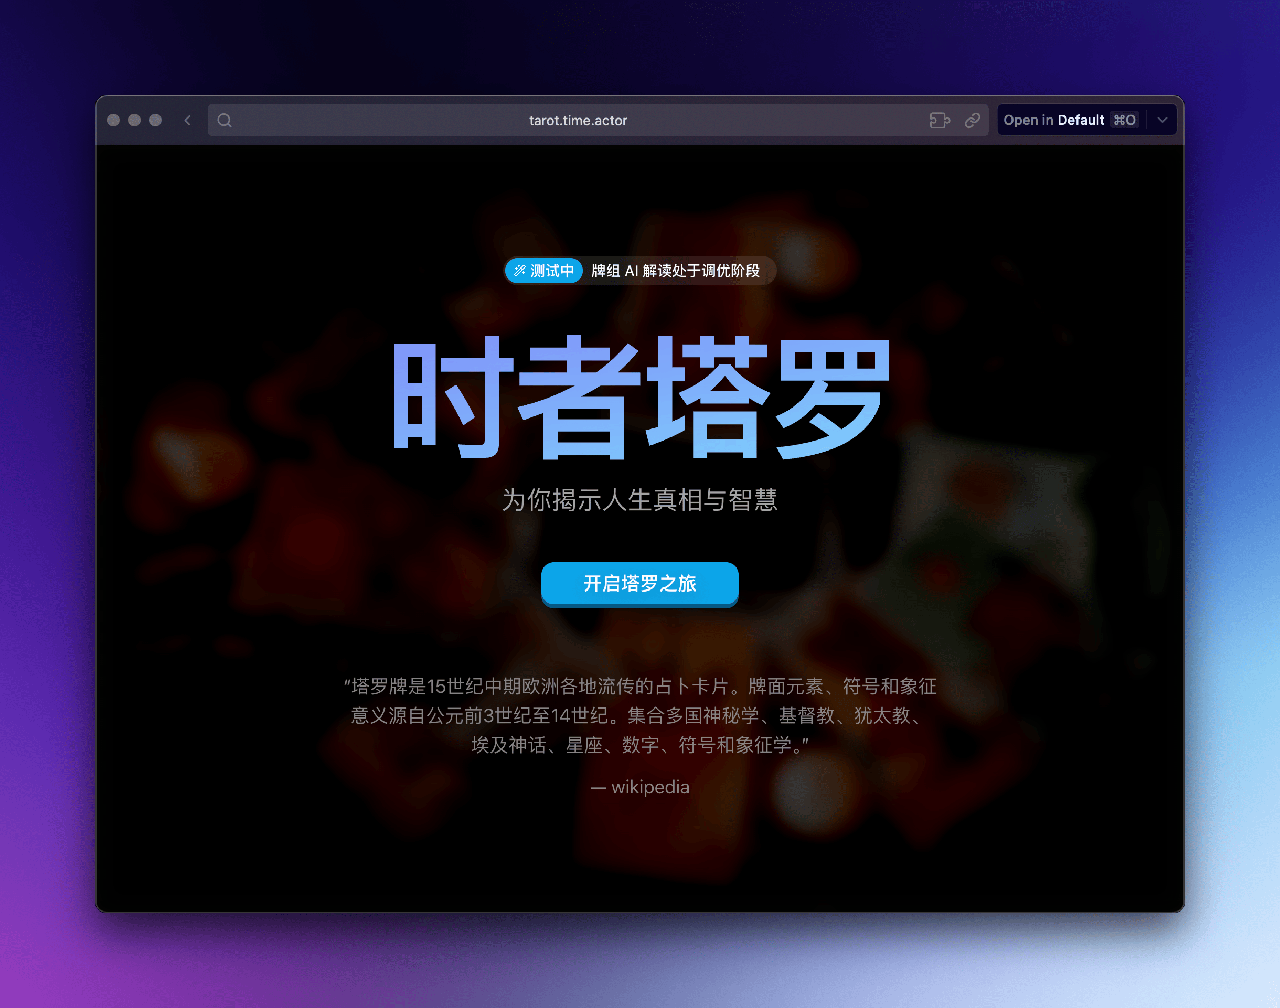Click the 牌组 AI 解读处于调优阶段 notice text
The width and height of the screenshot is (1280, 1008).
[676, 271]
